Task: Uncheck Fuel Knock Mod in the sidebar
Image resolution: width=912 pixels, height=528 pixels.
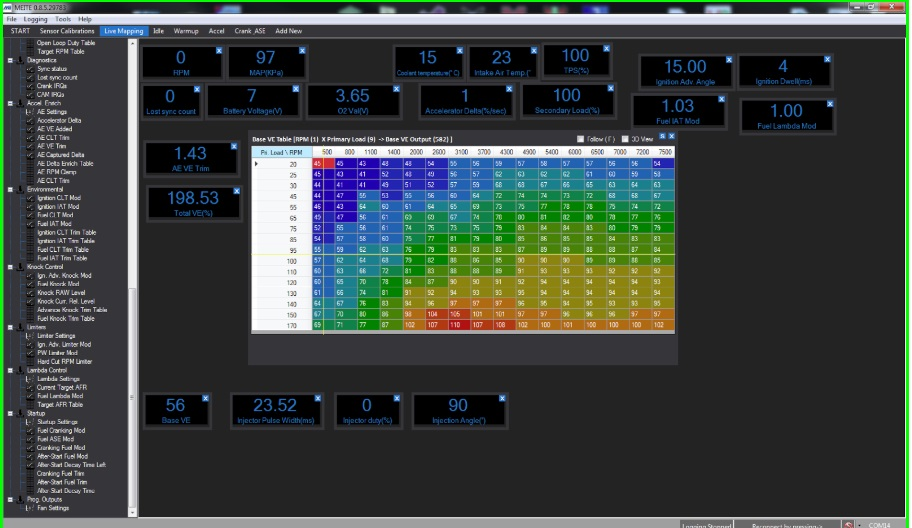Action: click(30, 284)
